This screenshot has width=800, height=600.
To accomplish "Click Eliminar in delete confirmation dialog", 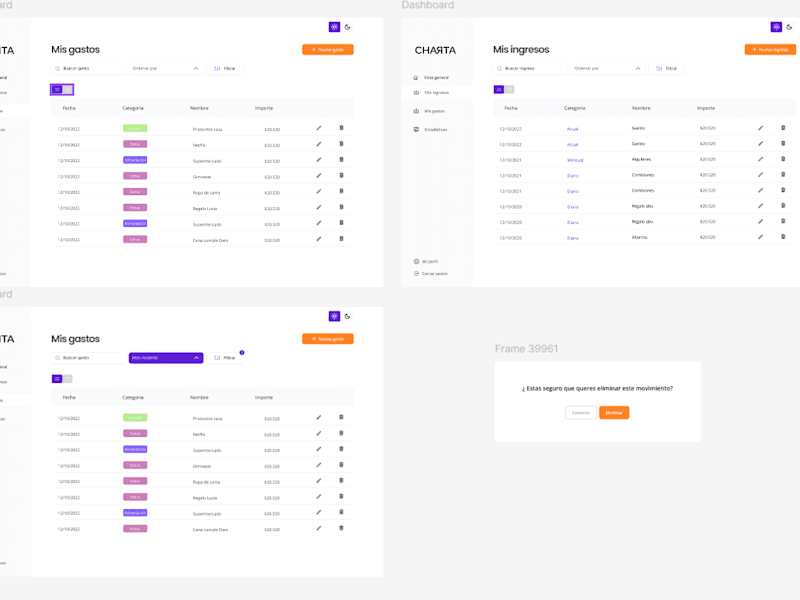I will (614, 413).
